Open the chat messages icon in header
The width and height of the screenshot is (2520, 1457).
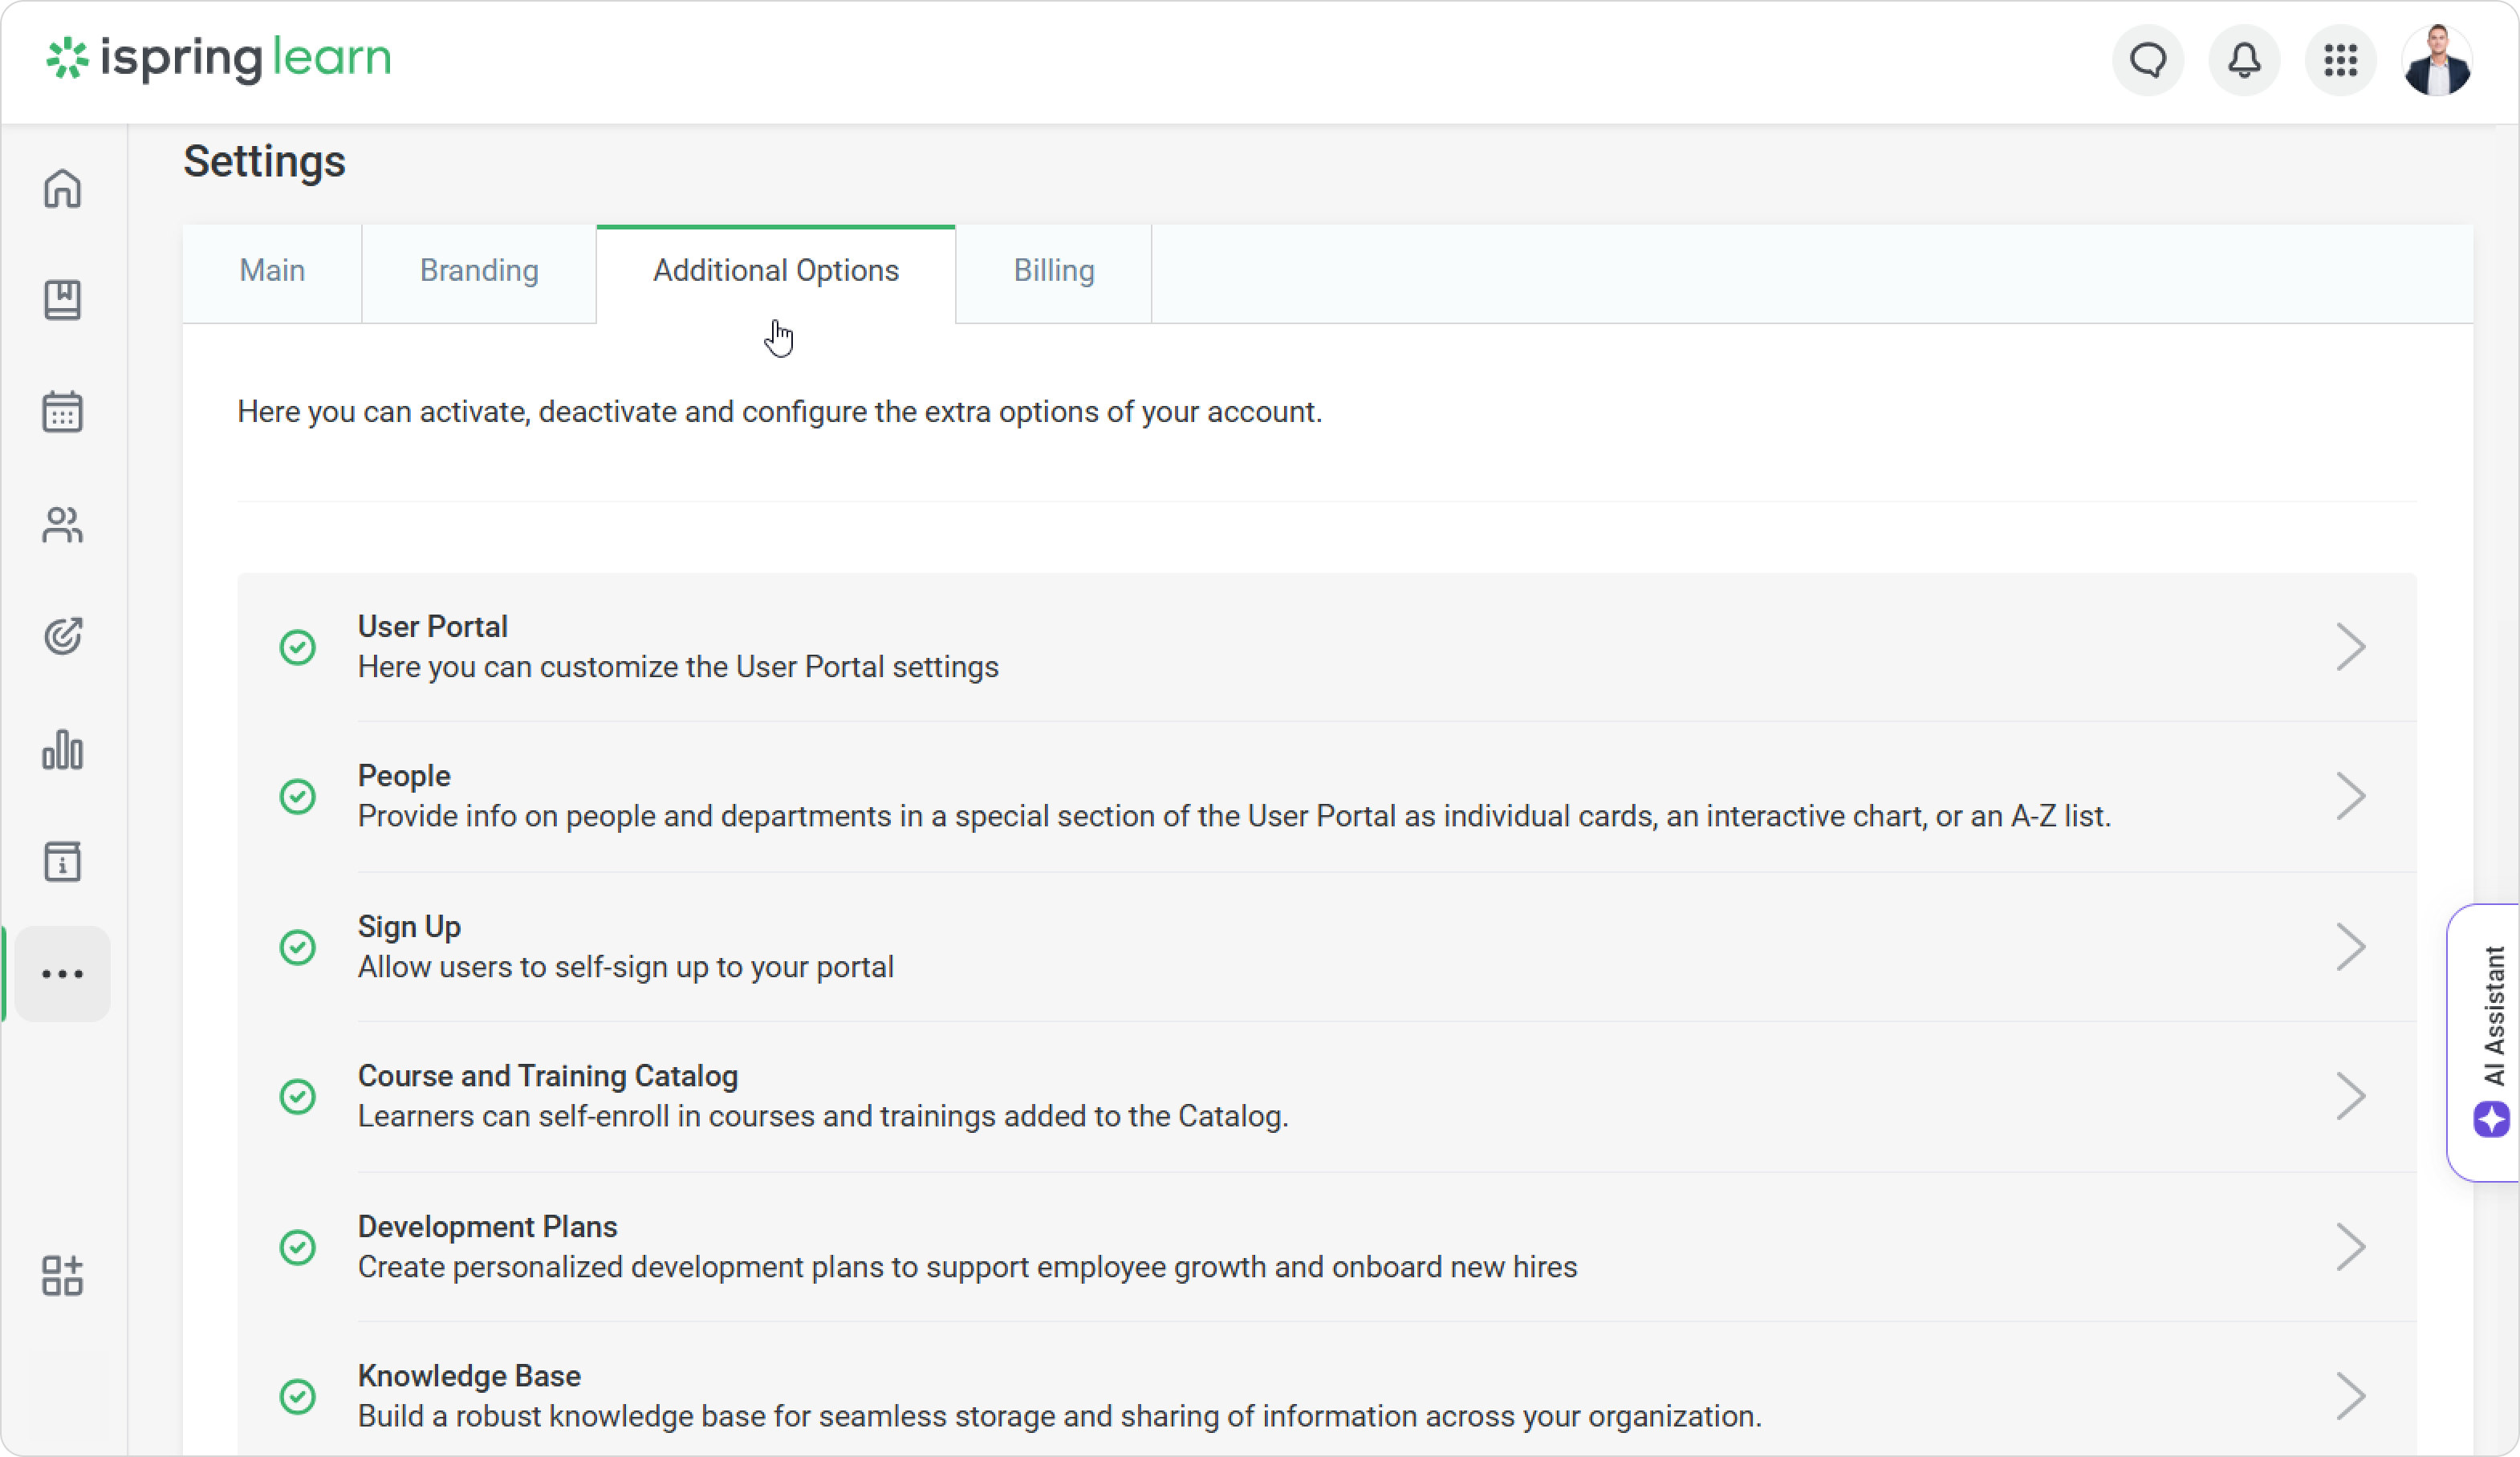tap(2147, 60)
